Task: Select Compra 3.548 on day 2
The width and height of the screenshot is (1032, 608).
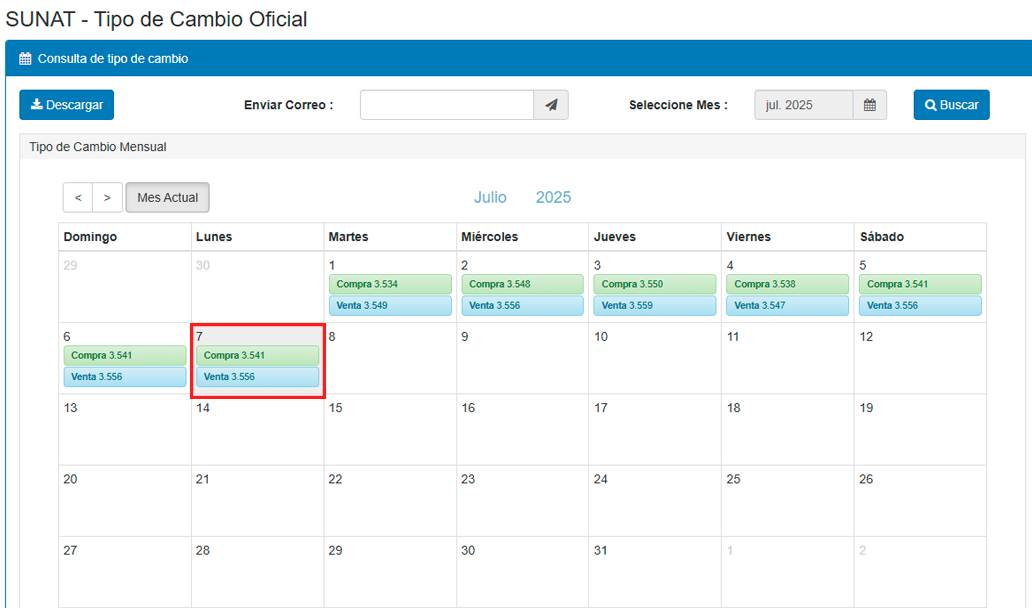Action: (x=523, y=284)
